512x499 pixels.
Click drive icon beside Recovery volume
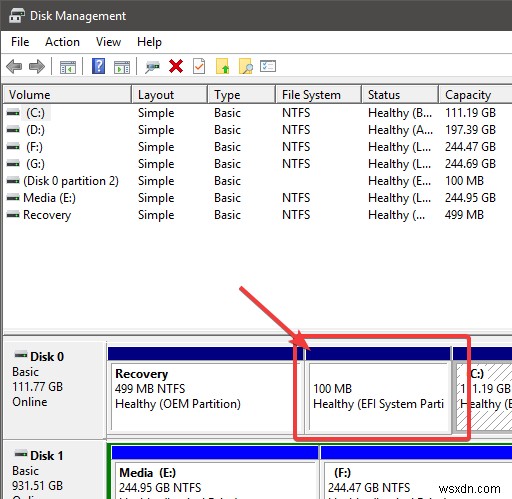click(13, 215)
